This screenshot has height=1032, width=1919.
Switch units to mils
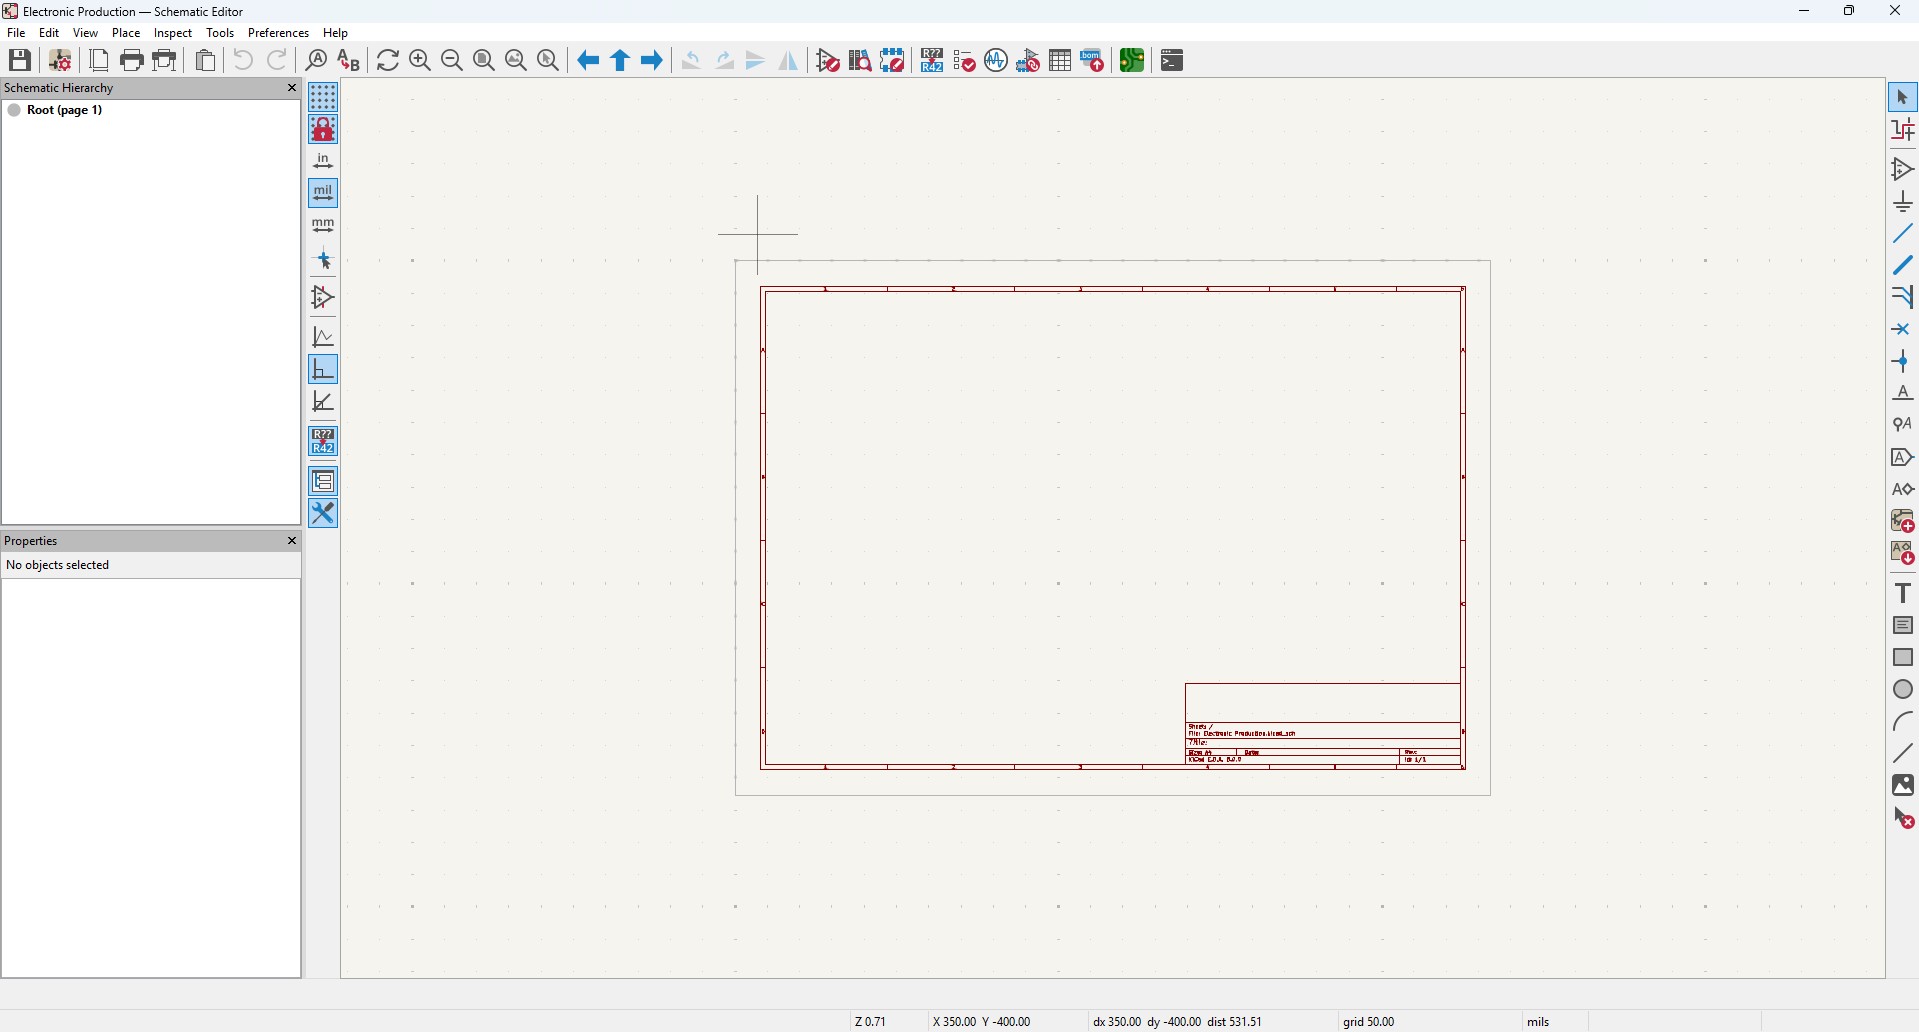(x=324, y=193)
